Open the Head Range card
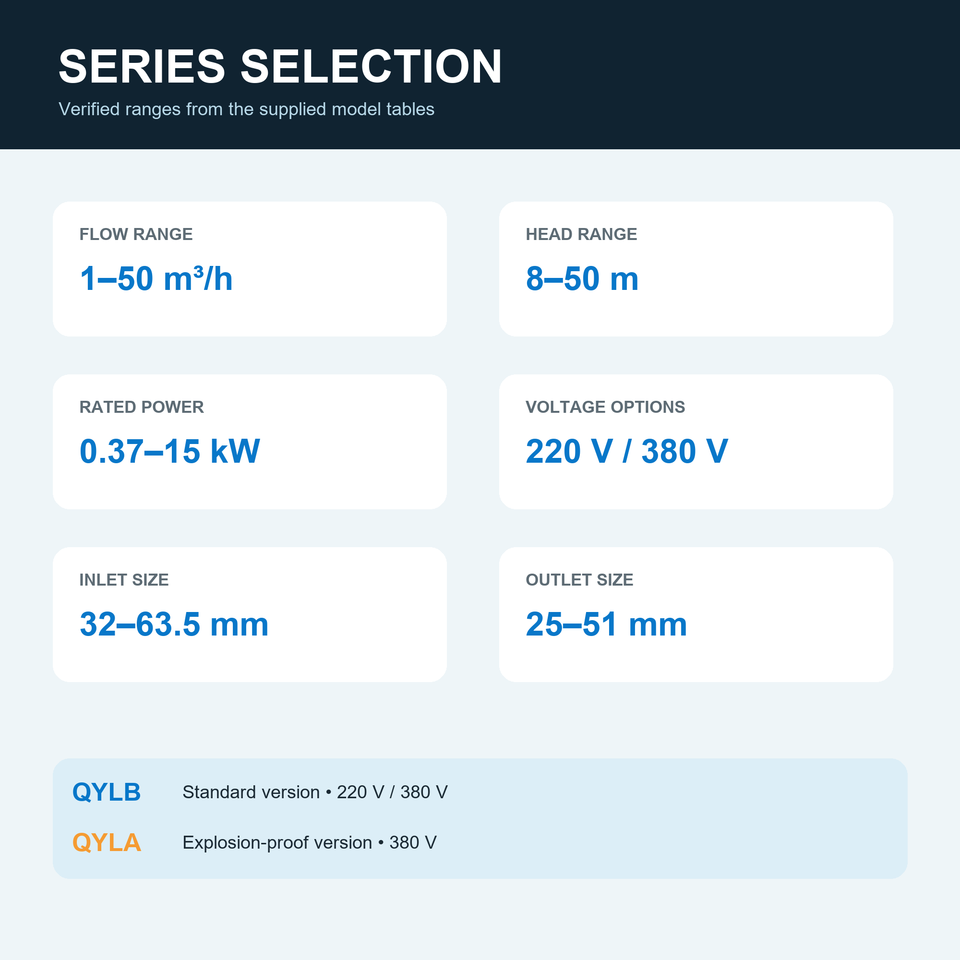 coord(696,269)
